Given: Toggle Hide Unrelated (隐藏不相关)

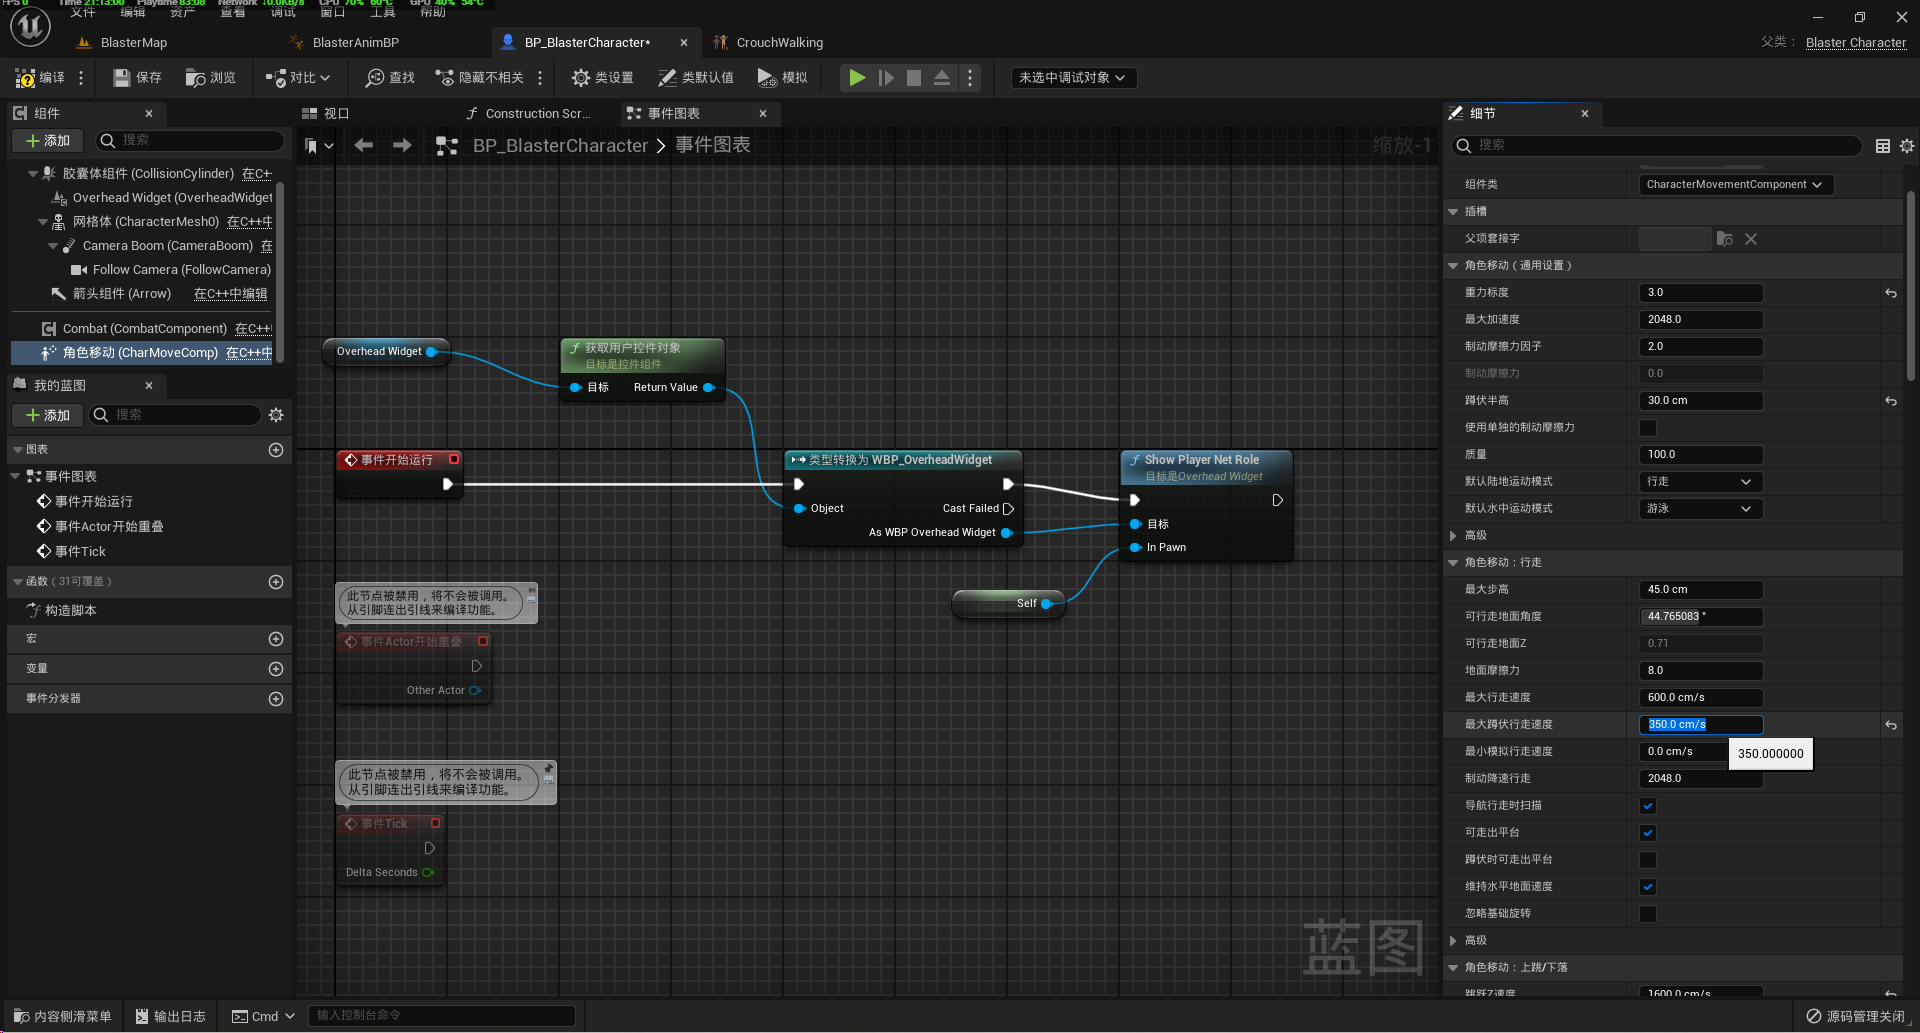Looking at the screenshot, I should [480, 78].
